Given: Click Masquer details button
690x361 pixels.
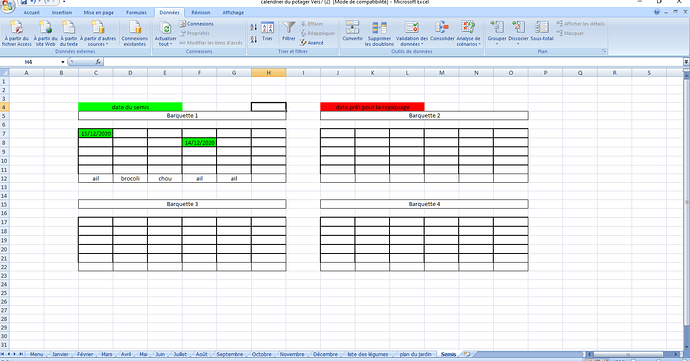Looking at the screenshot, I should pyautogui.click(x=570, y=33).
